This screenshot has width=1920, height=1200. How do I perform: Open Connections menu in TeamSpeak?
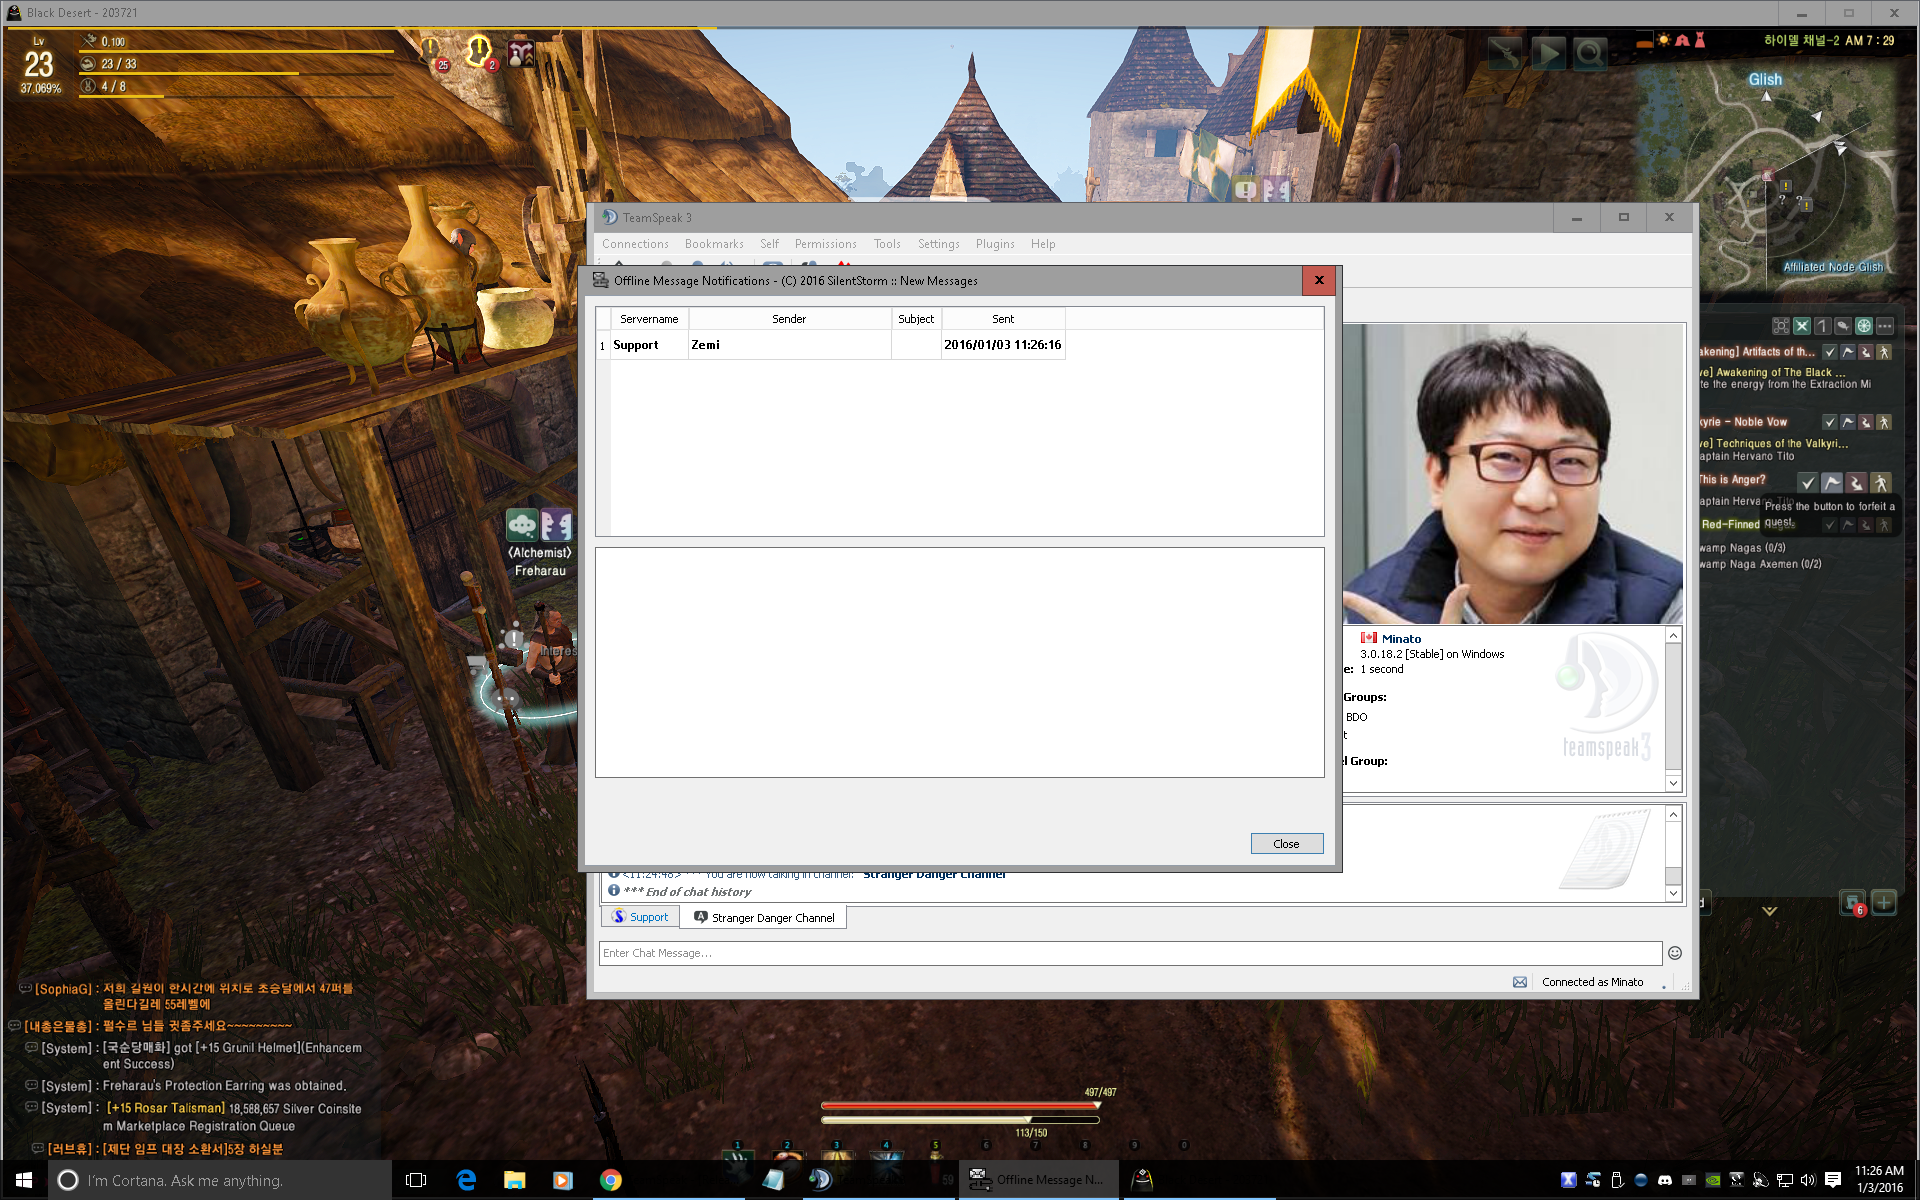(635, 244)
